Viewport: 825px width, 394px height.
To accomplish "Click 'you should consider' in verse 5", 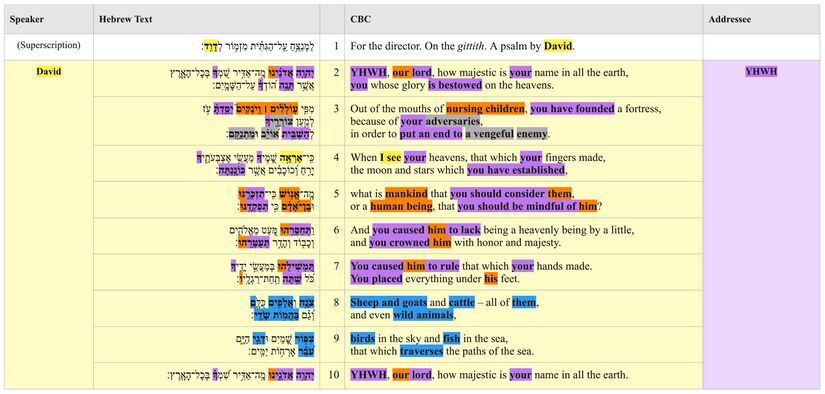I will pos(498,193).
